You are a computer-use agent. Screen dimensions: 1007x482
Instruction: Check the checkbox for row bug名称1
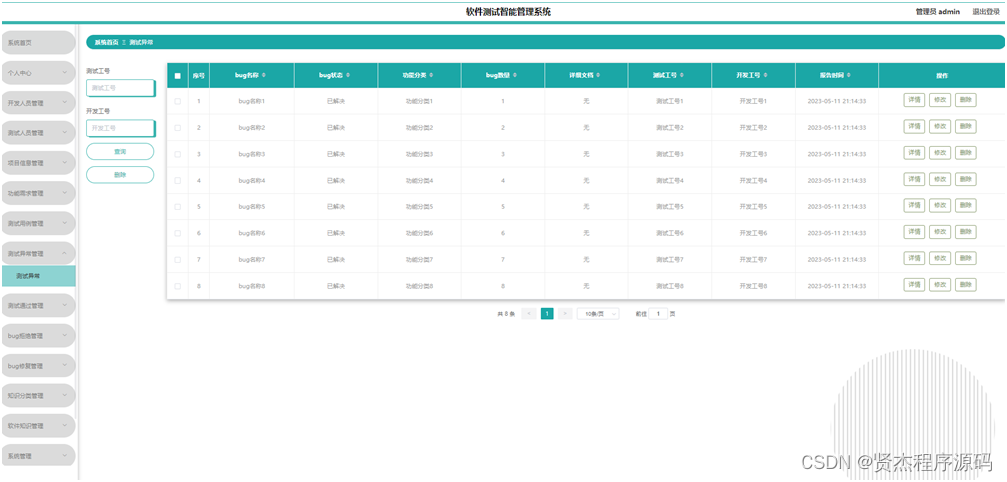coord(178,101)
